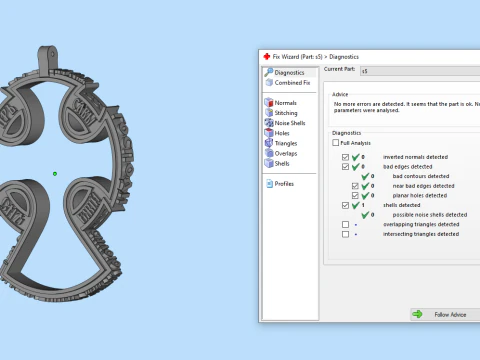Click the Overlaps icon
Viewport: 480px width, 360px height.
tap(269, 153)
